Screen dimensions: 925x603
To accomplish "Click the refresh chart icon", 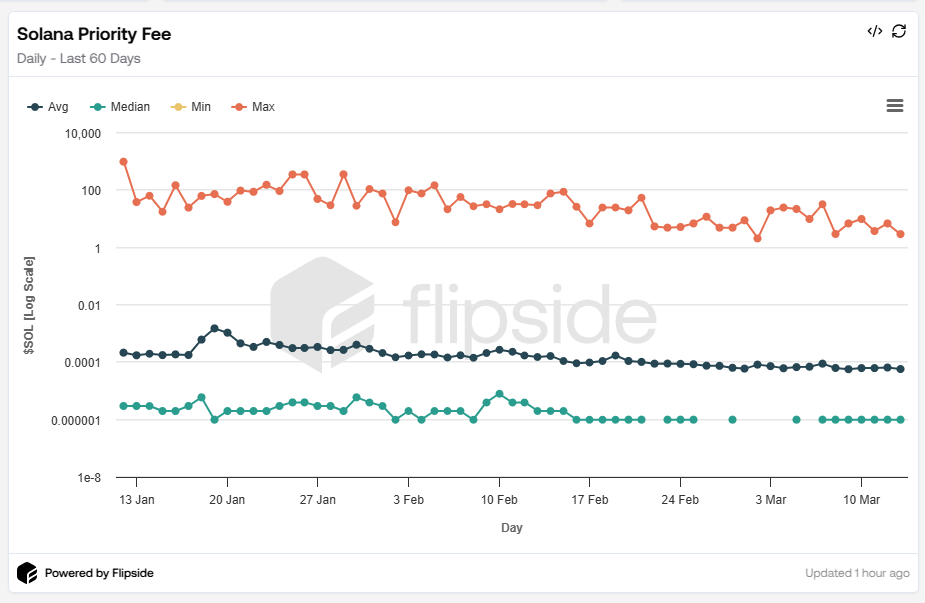I will 899,31.
